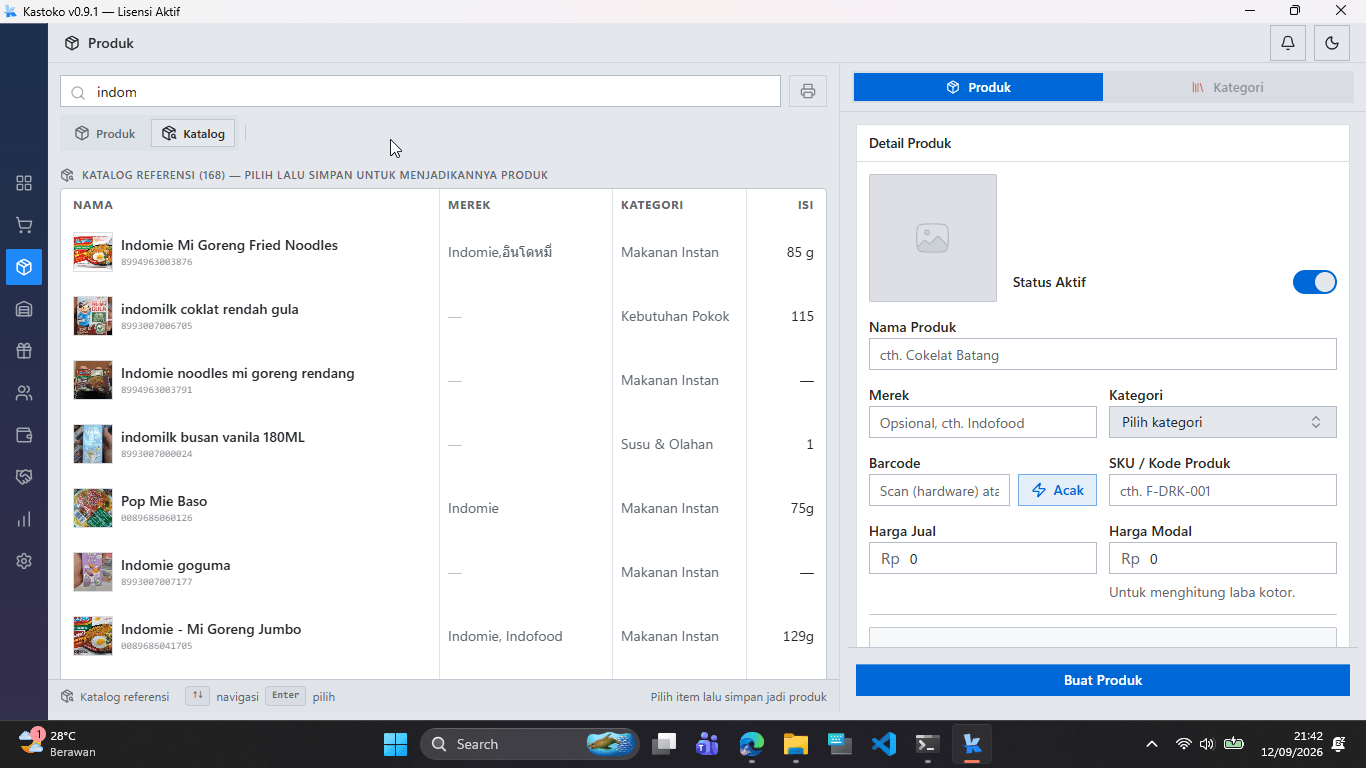Select Pop Mie Baso catalog item
1366x768 pixels.
(x=443, y=508)
